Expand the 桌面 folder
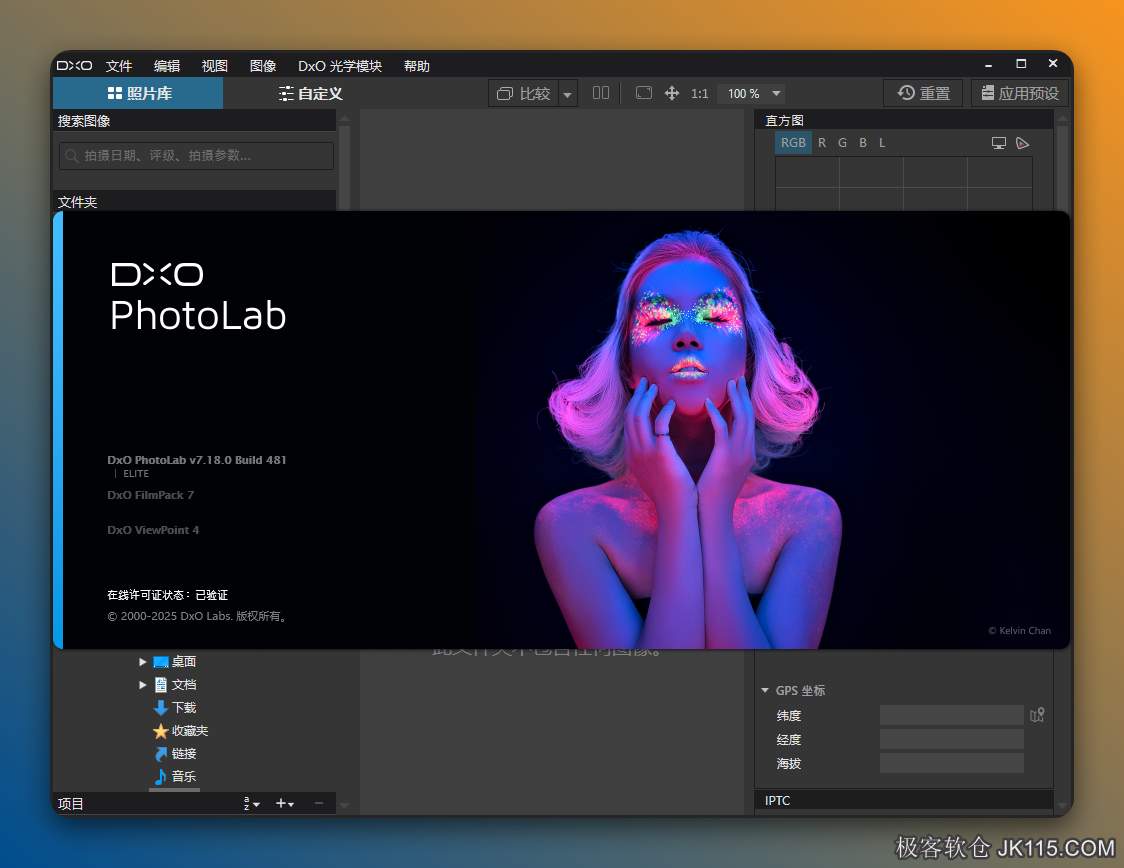The width and height of the screenshot is (1124, 868). [x=142, y=662]
